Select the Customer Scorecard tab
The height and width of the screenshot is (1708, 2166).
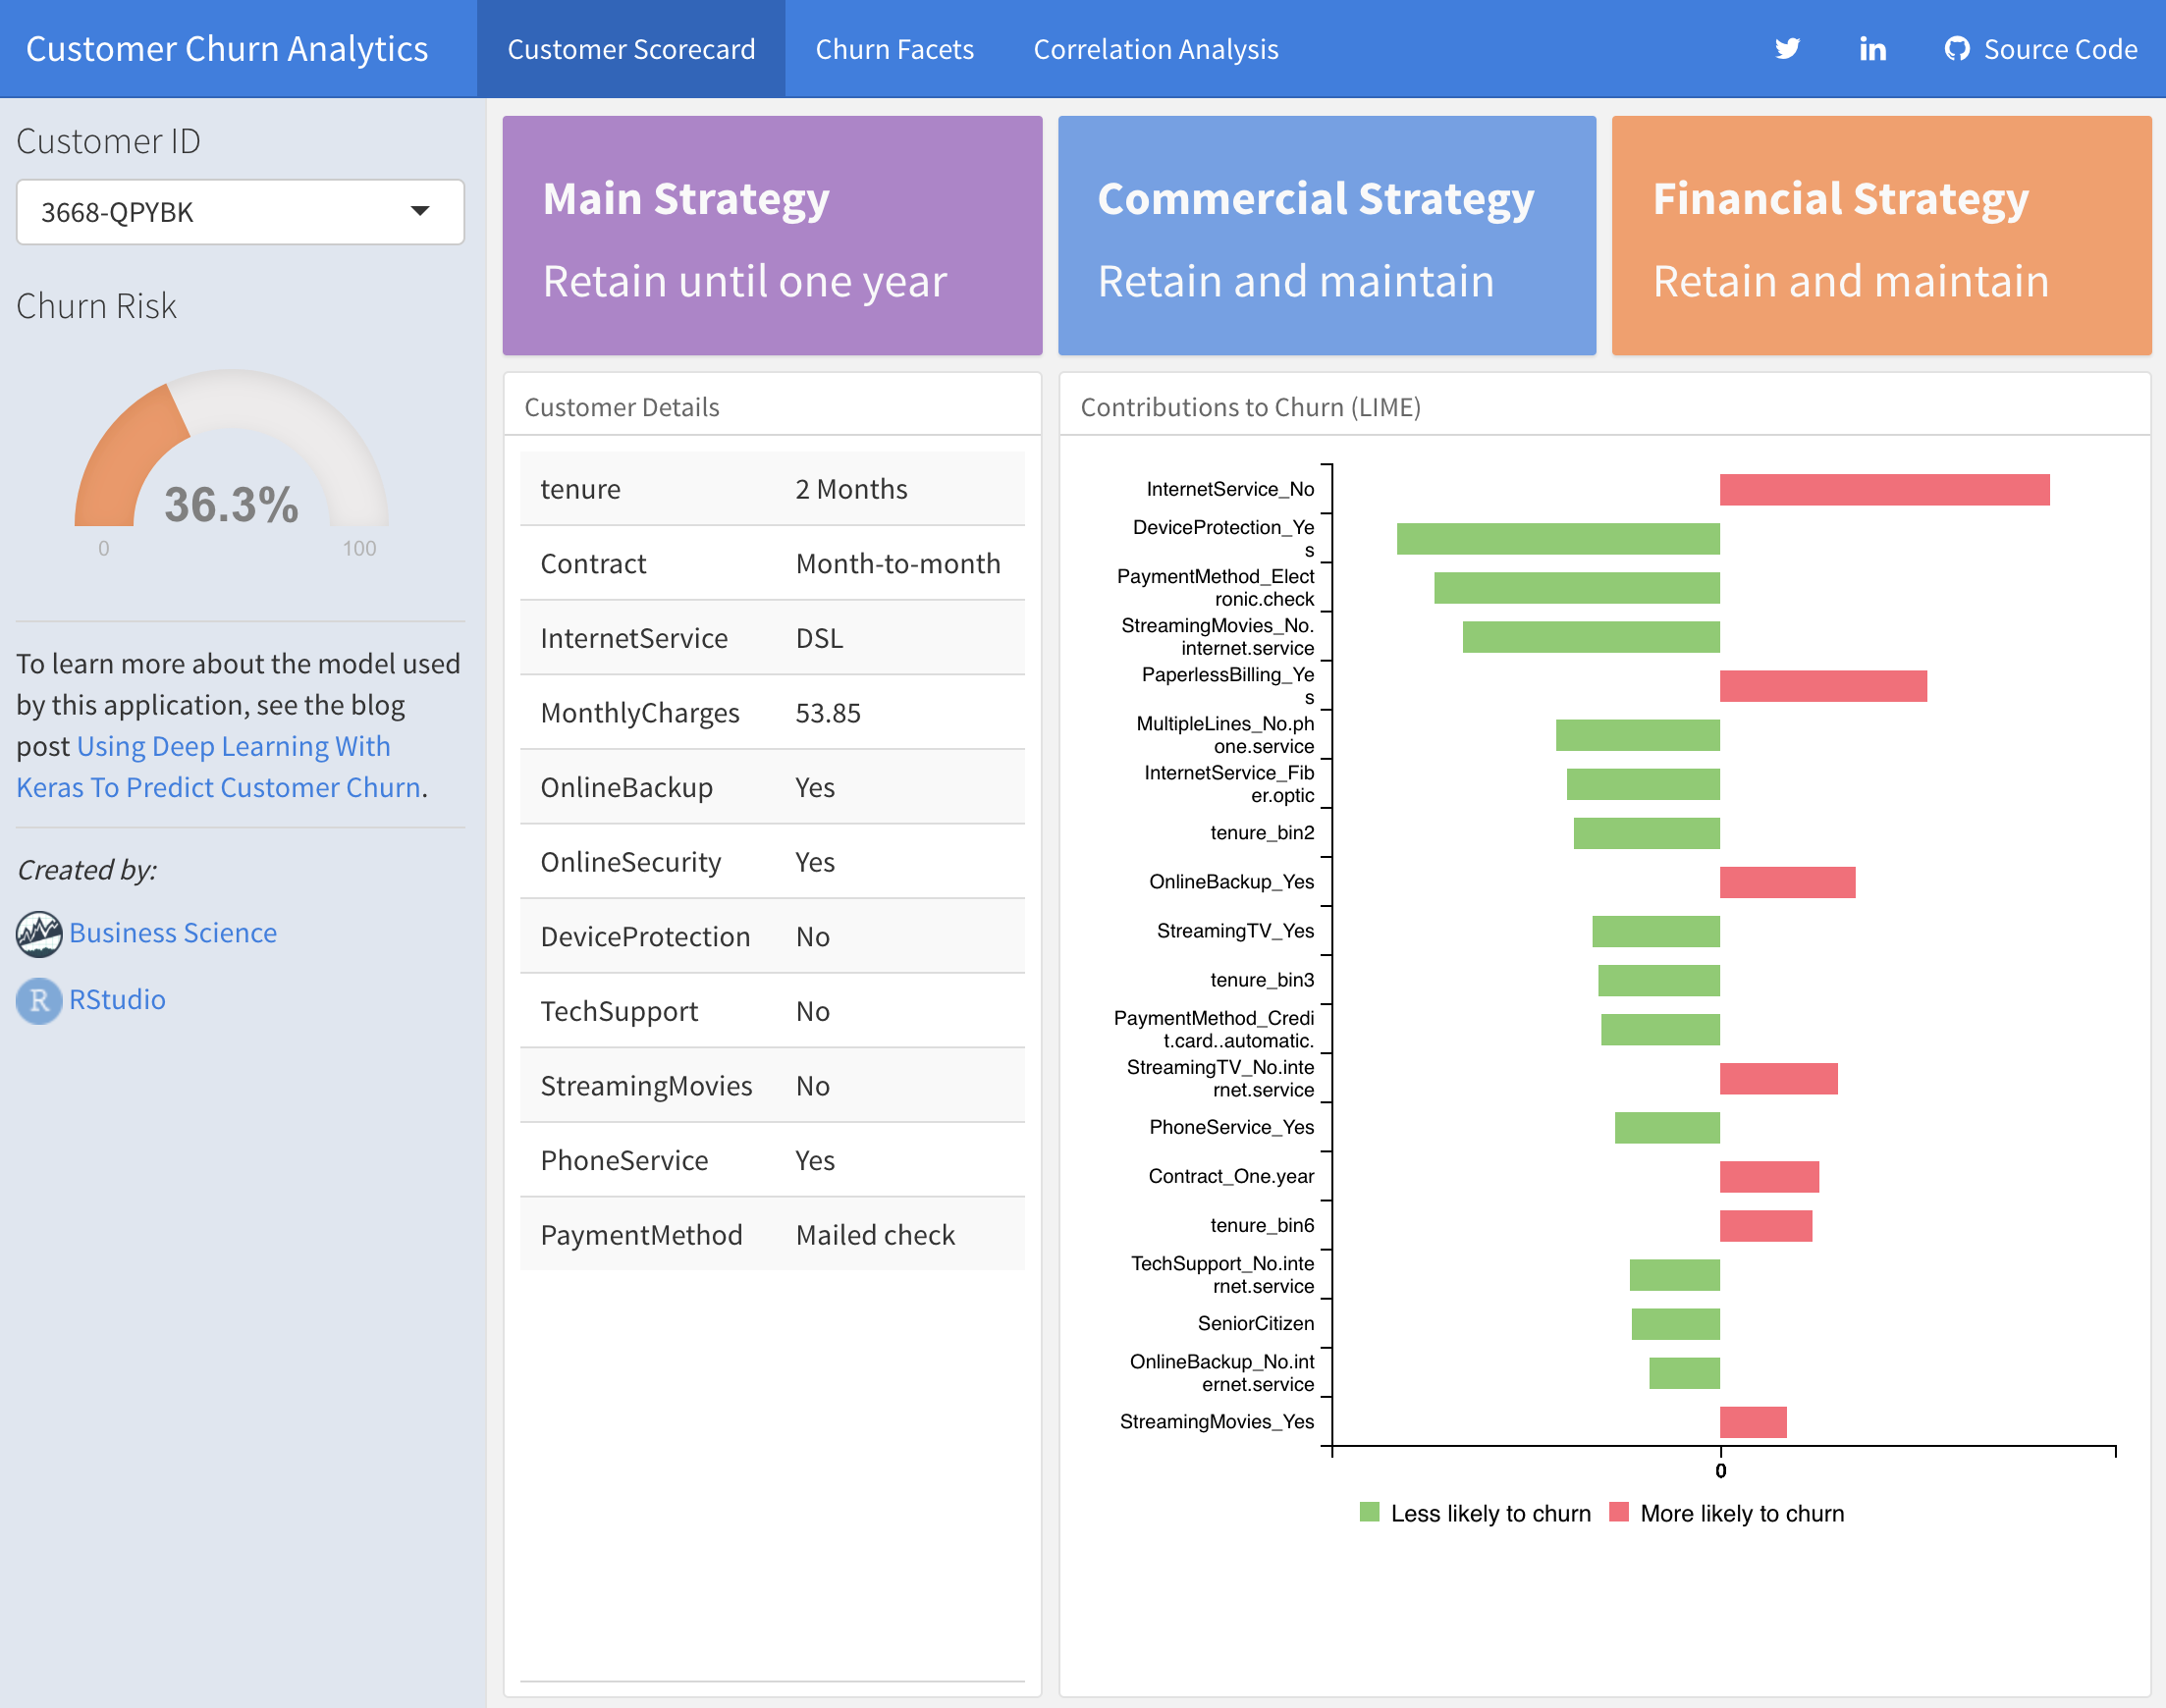tap(631, 49)
